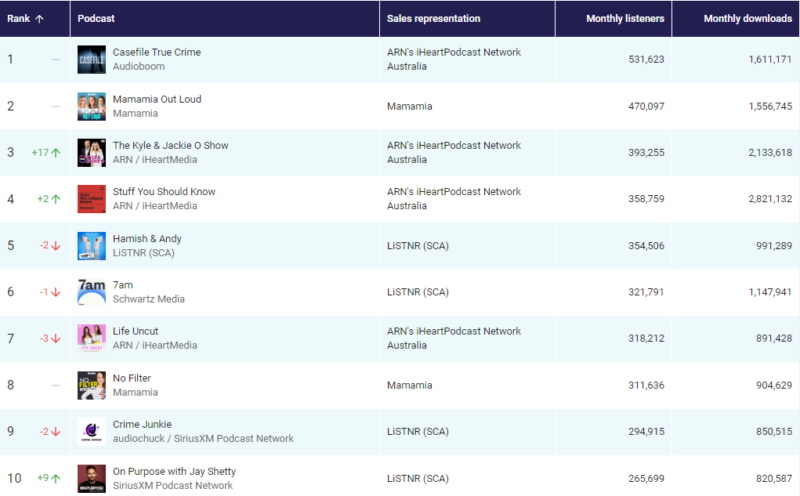This screenshot has width=800, height=496.
Task: Click the Mamamia Out Loud cover image
Action: (91, 106)
